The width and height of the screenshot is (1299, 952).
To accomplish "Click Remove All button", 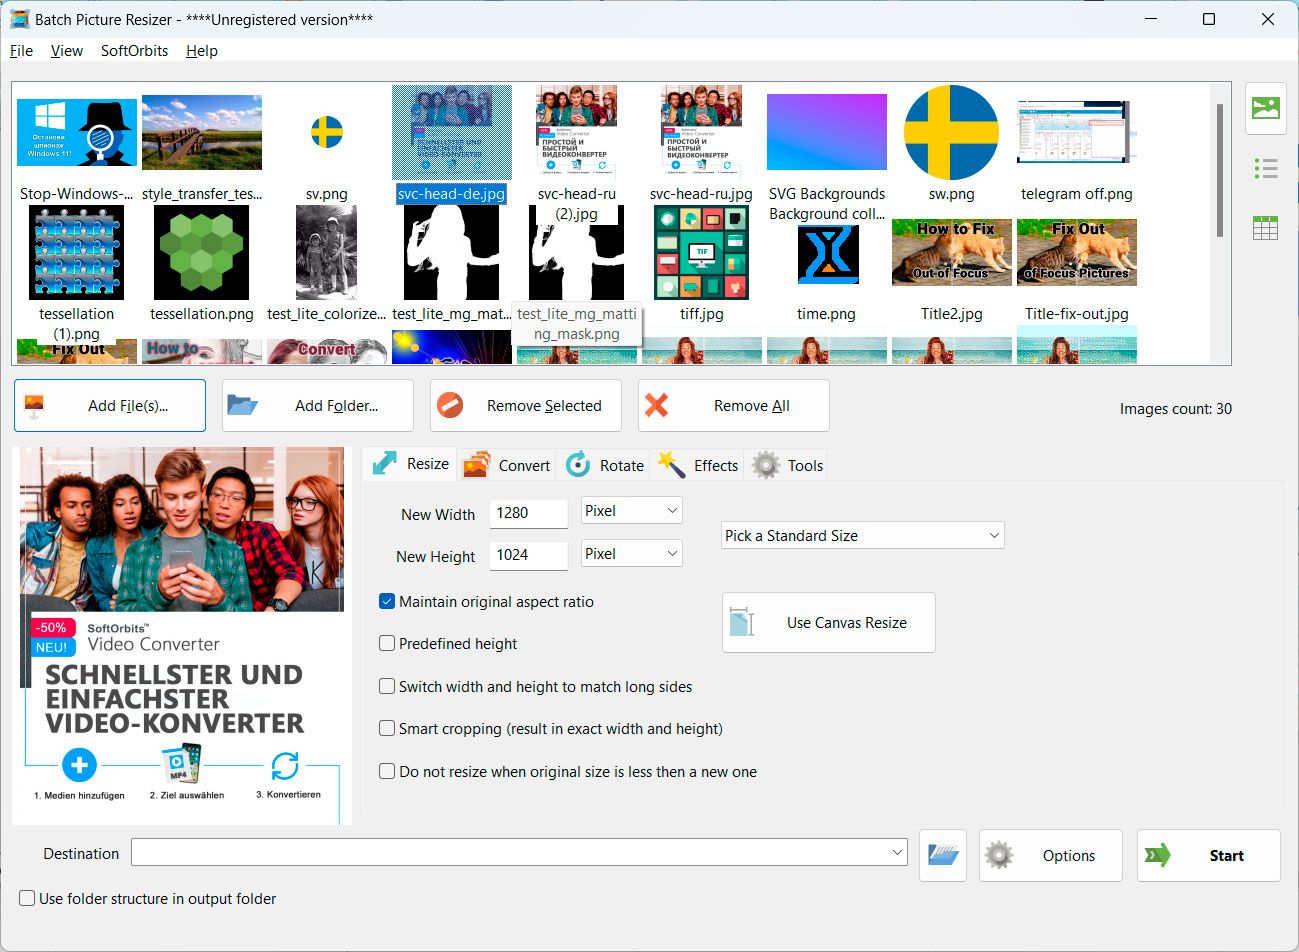I will [734, 405].
